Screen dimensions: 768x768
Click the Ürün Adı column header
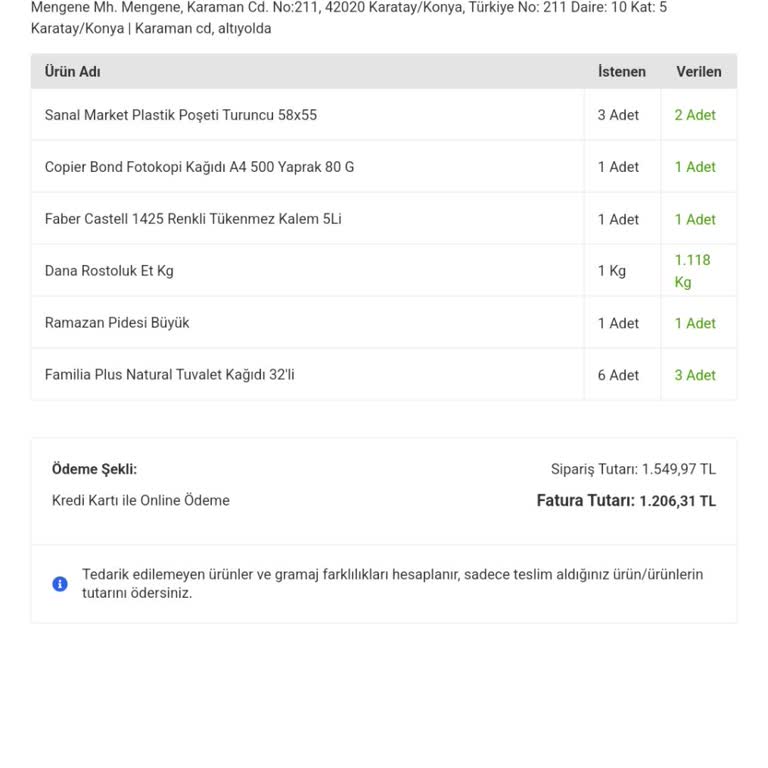click(73, 72)
